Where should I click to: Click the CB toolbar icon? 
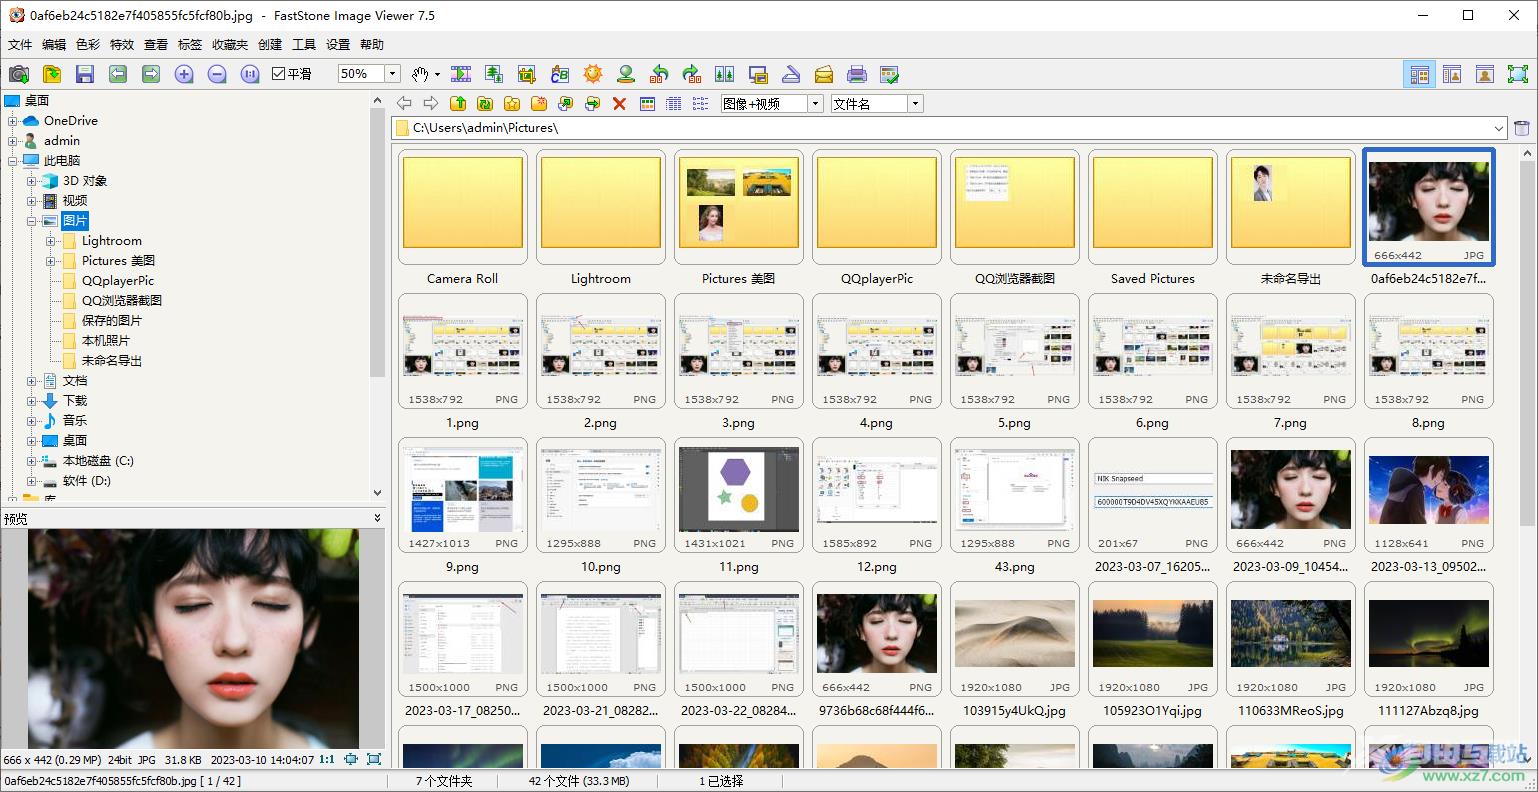(560, 74)
